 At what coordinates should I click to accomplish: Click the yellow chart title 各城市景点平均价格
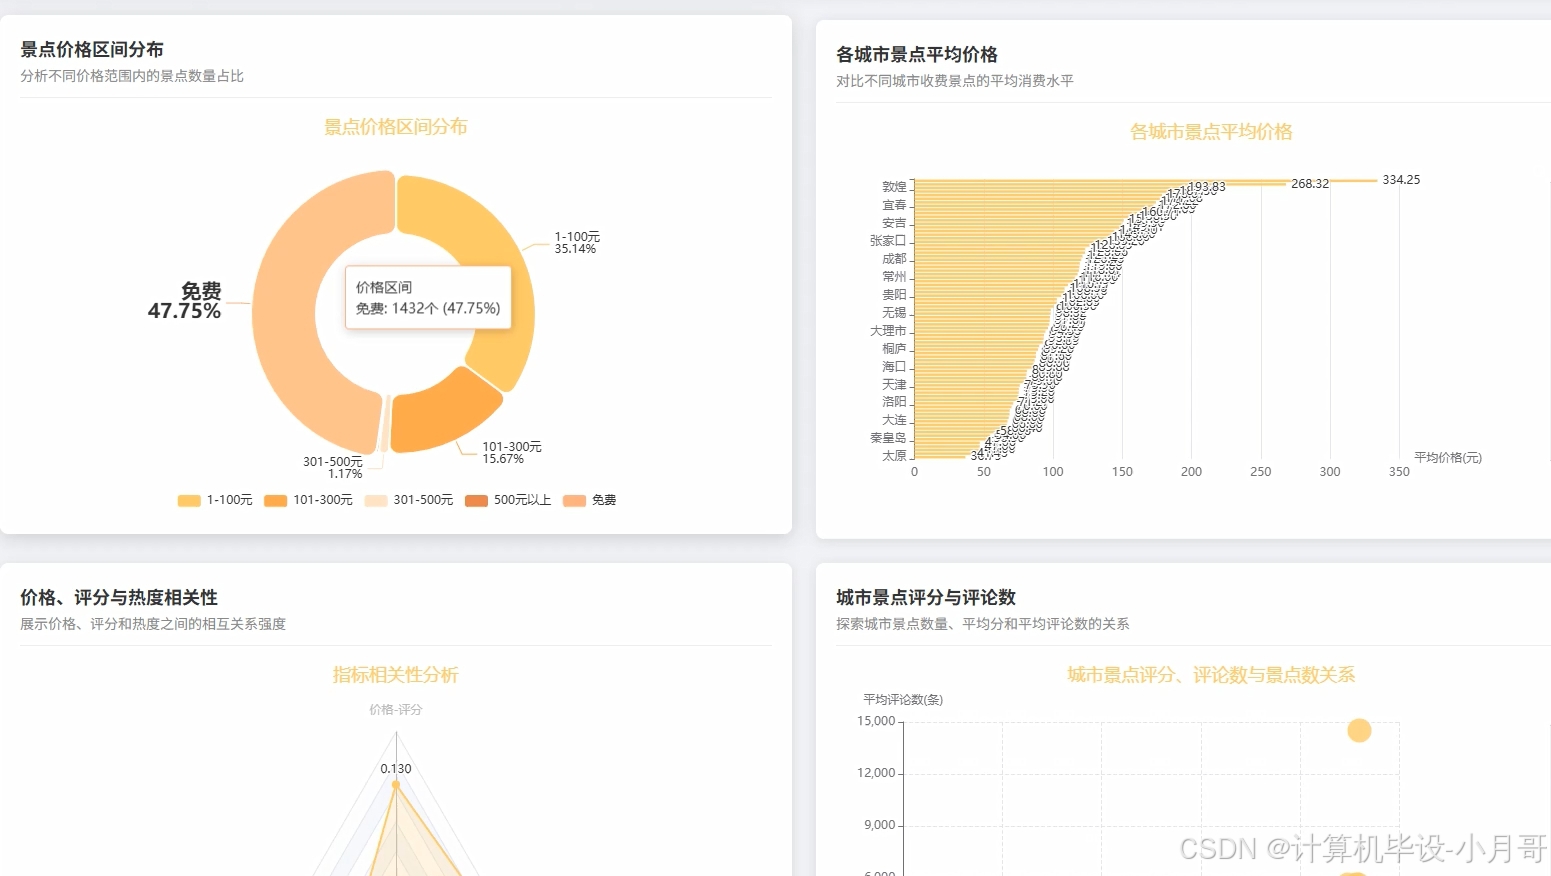[x=1211, y=132]
